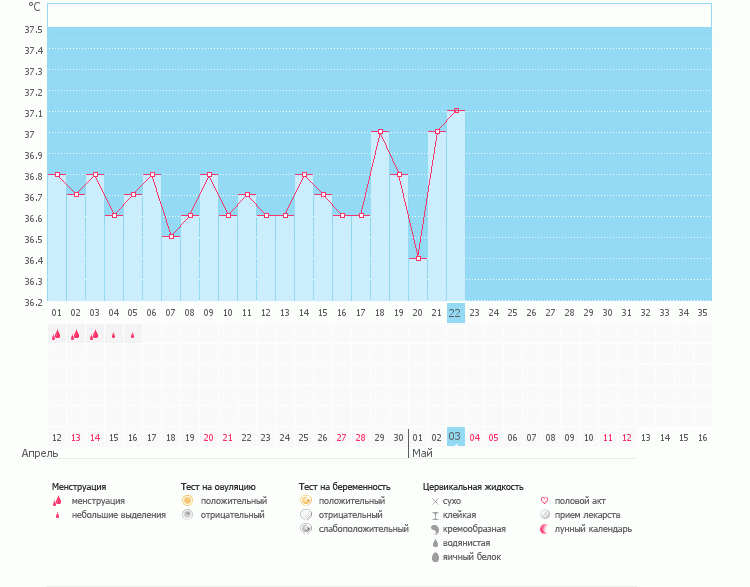
Task: Select highlighted cycle day 22
Action: [455, 312]
